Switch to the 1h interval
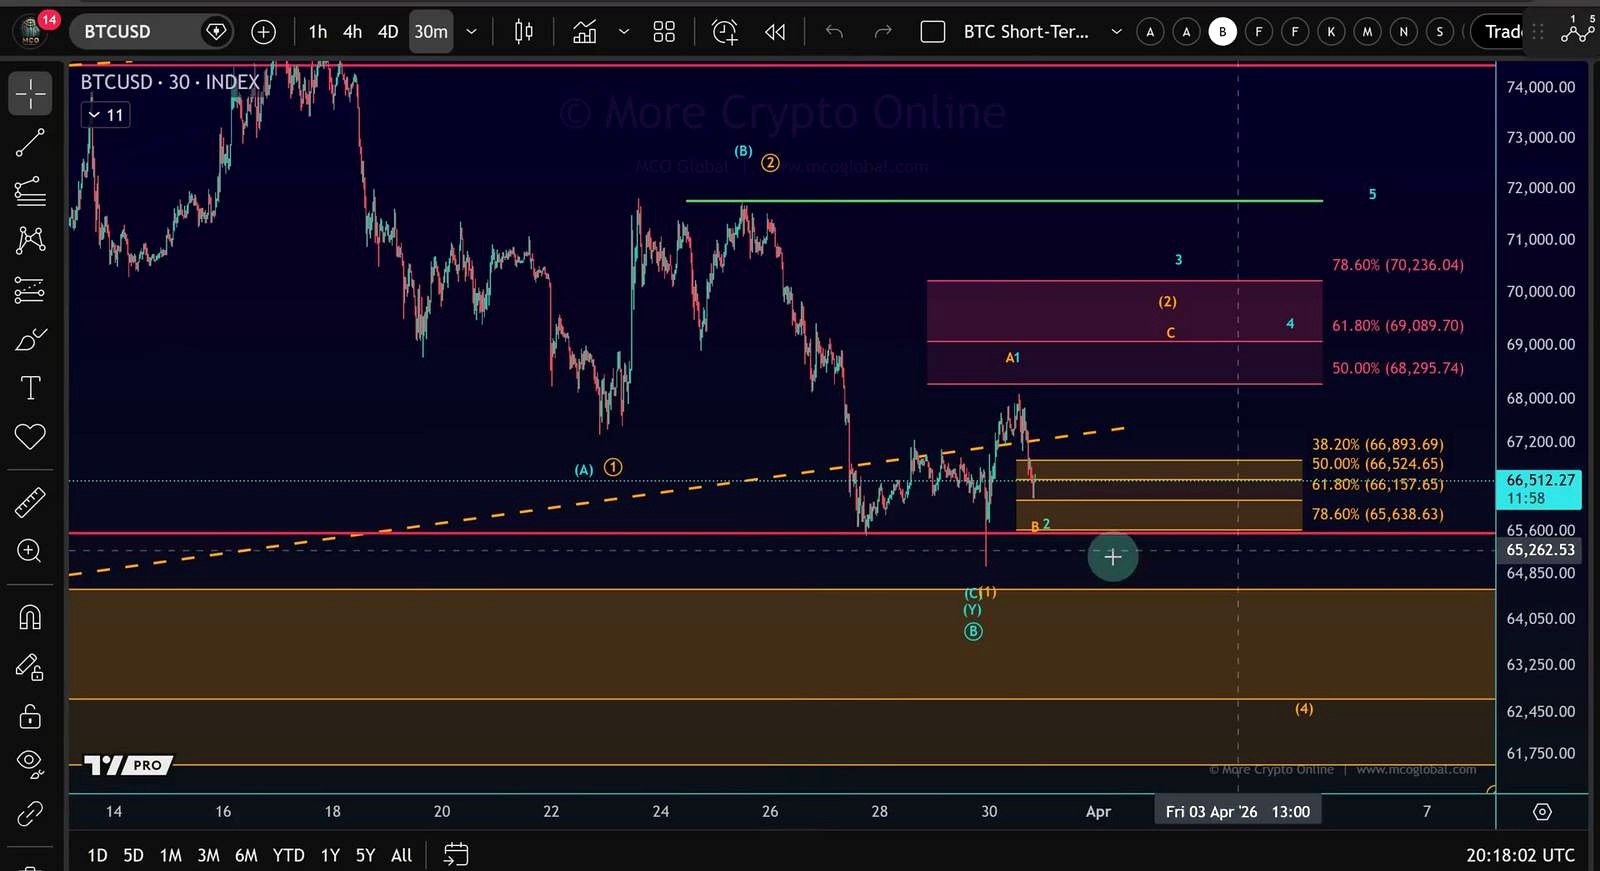 pos(317,32)
